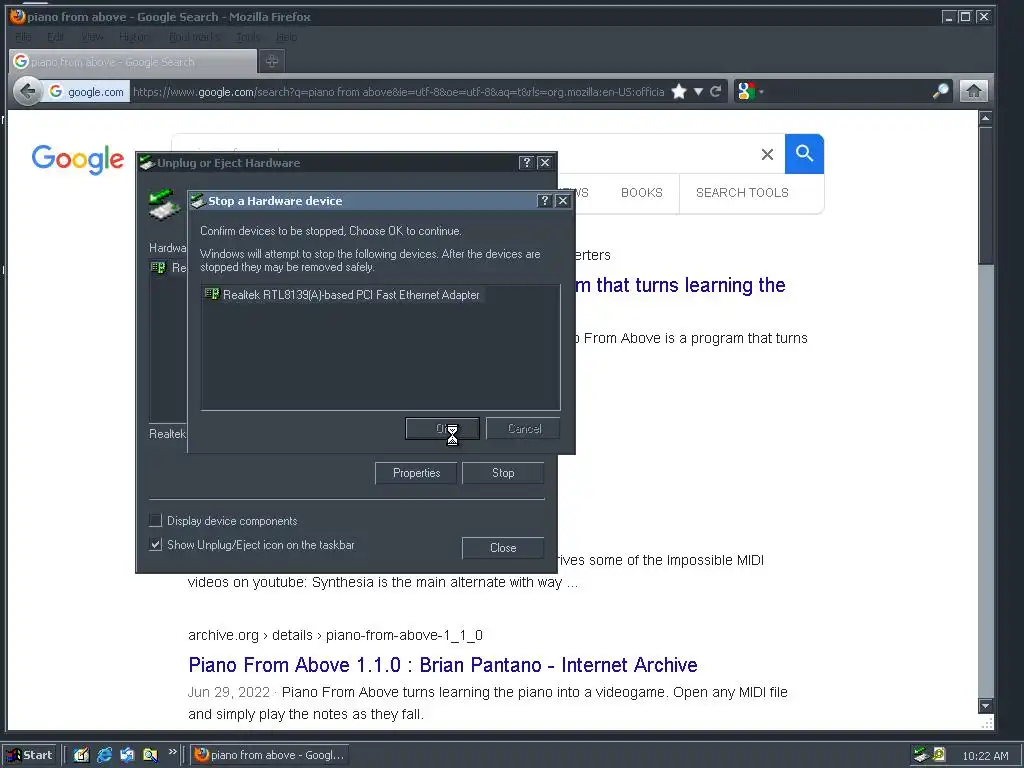Click the page scrollbar up arrow
This screenshot has width=1024, height=768.
[x=985, y=118]
